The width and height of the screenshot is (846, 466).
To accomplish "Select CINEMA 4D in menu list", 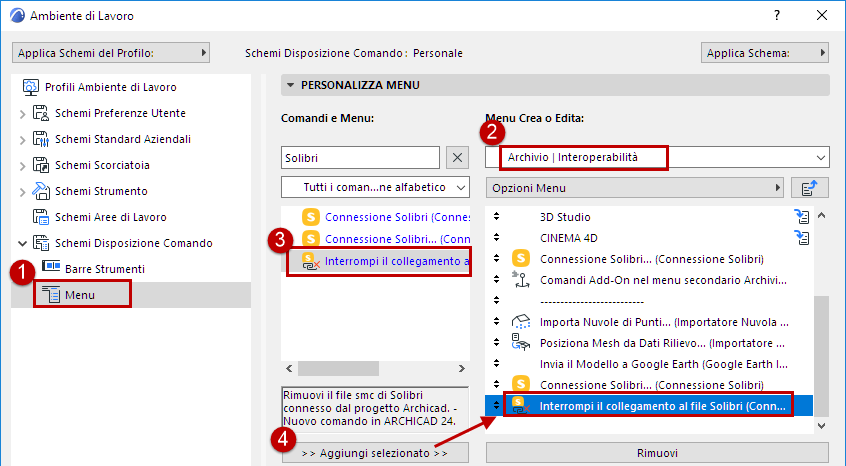I will click(x=569, y=238).
